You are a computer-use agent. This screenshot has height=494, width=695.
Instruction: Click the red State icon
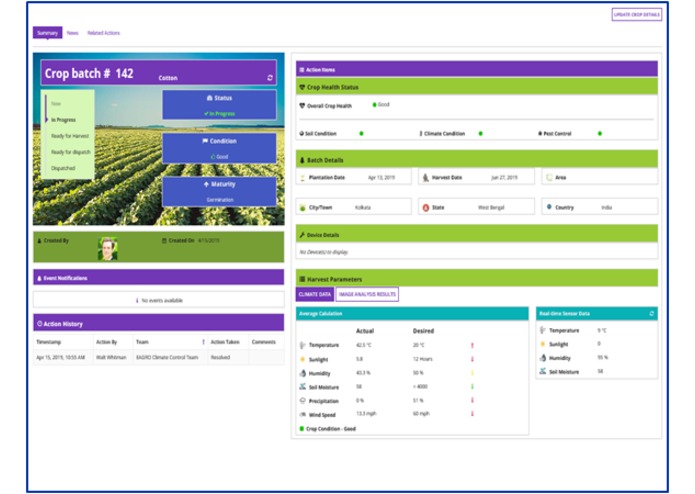tap(426, 207)
